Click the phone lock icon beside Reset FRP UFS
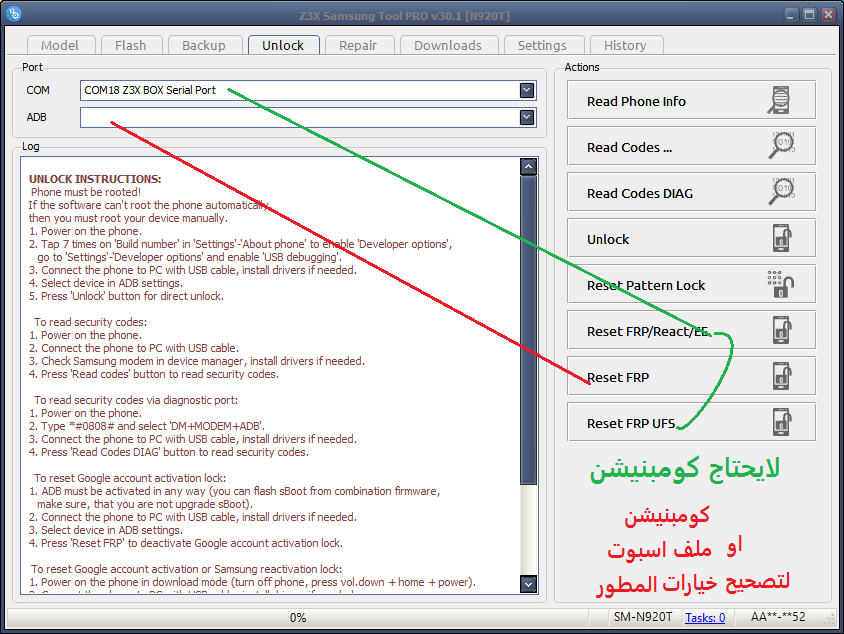The image size is (844, 634). (782, 422)
